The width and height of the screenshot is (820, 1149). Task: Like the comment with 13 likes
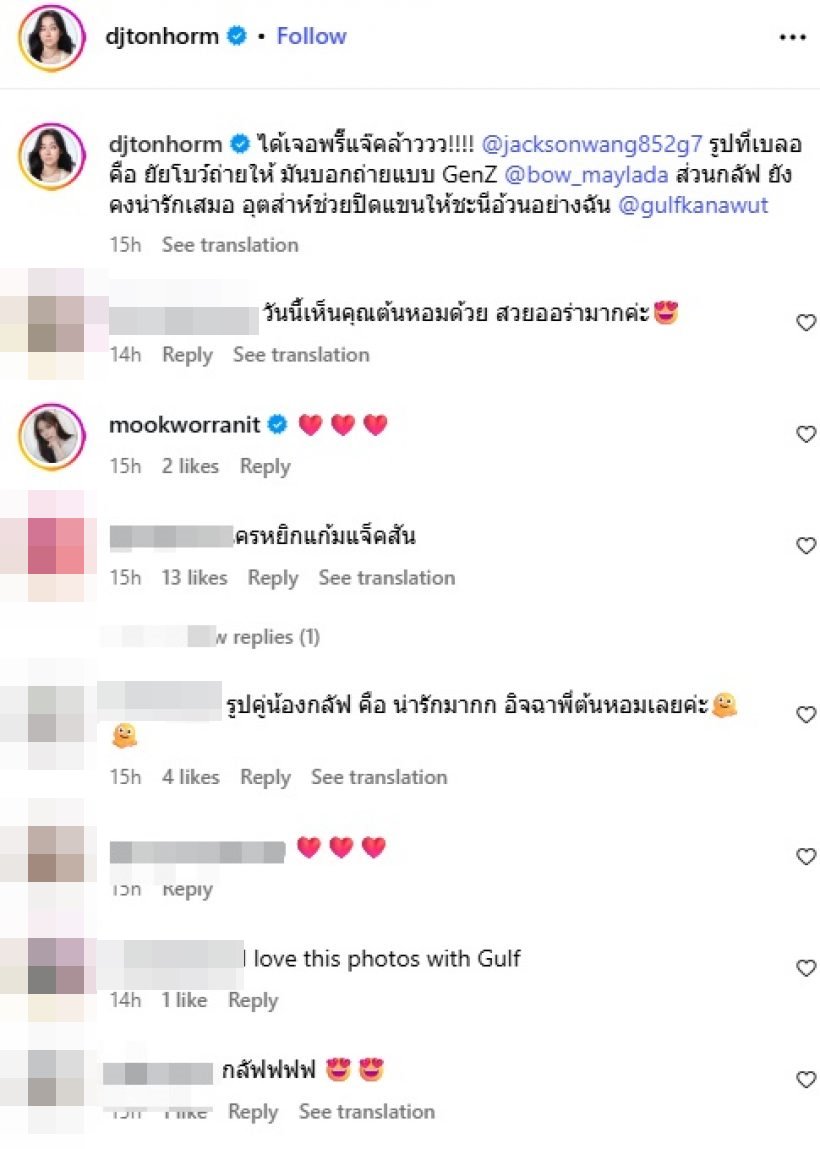tap(806, 545)
